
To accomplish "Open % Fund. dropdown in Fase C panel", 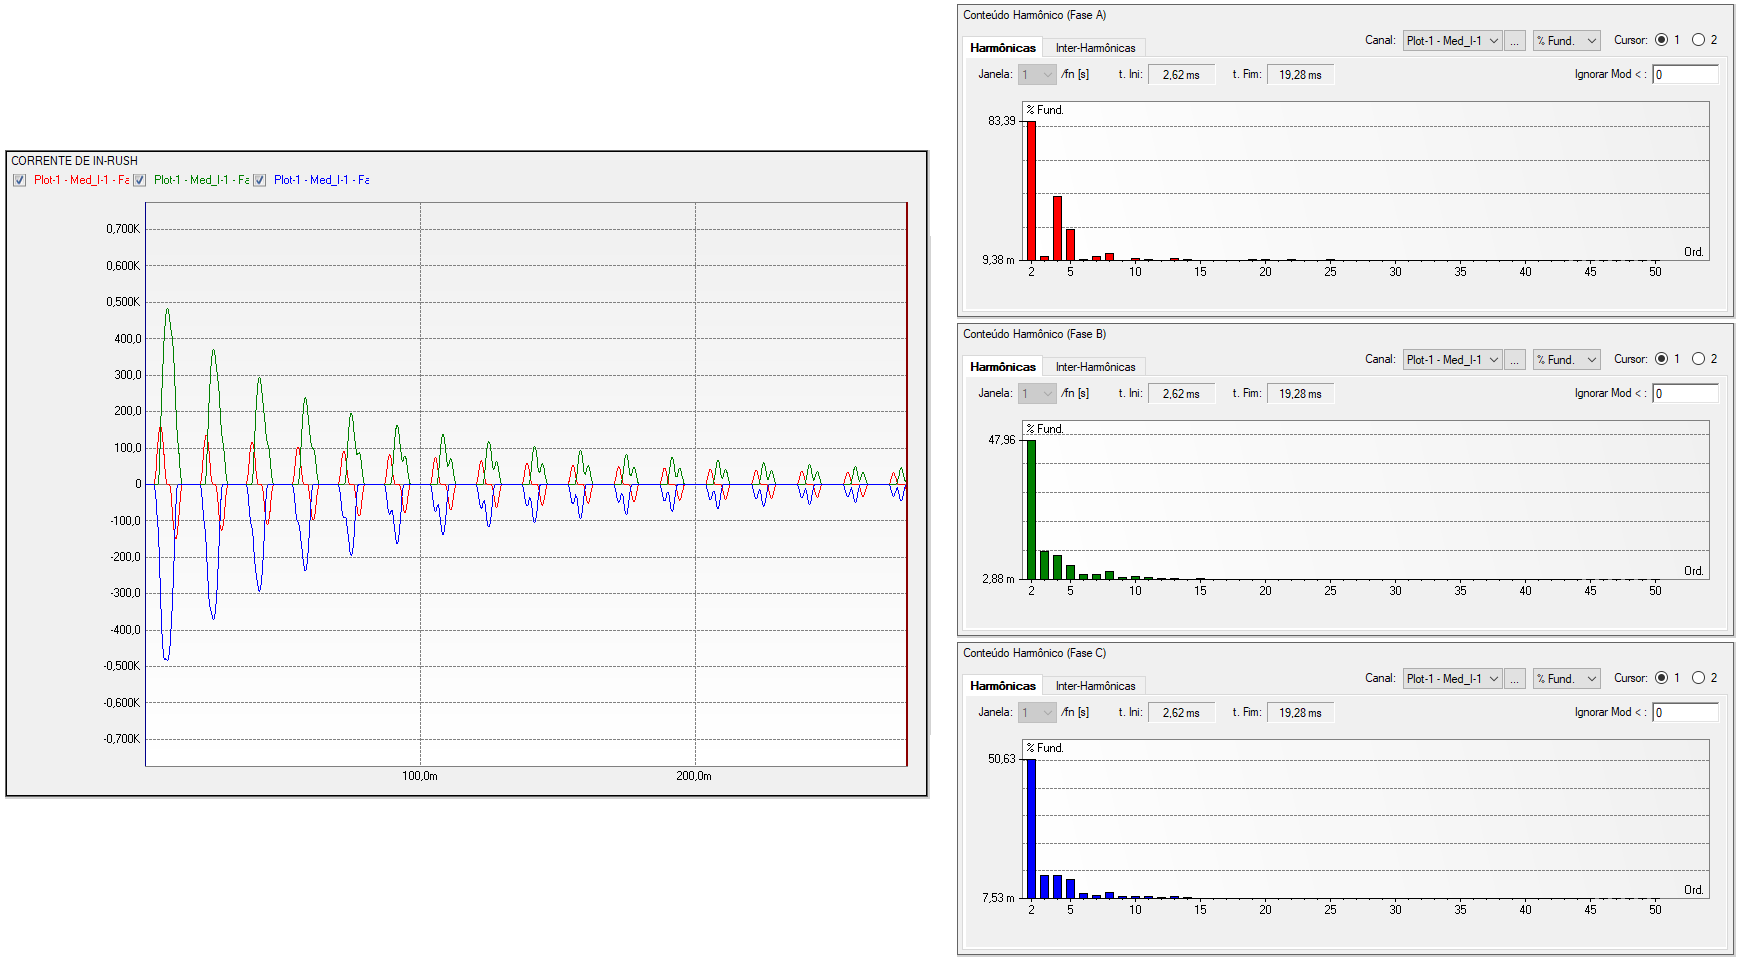I will [1566, 679].
